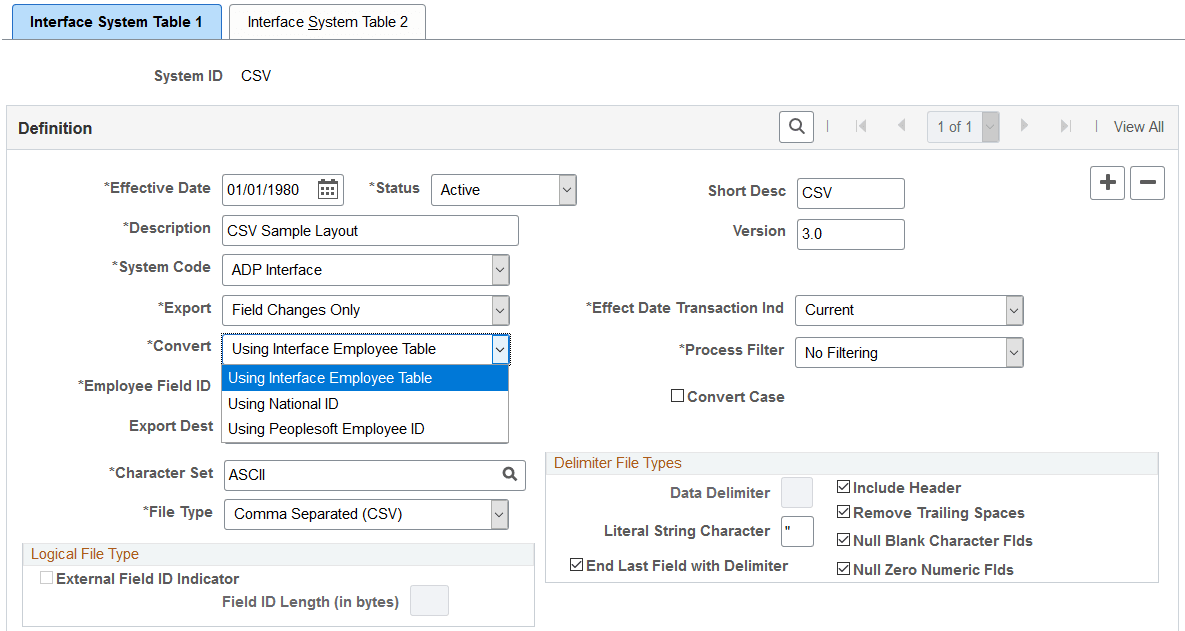This screenshot has height=631, width=1185.
Task: Switch to Interface System Table 2 tab
Action: [327, 21]
